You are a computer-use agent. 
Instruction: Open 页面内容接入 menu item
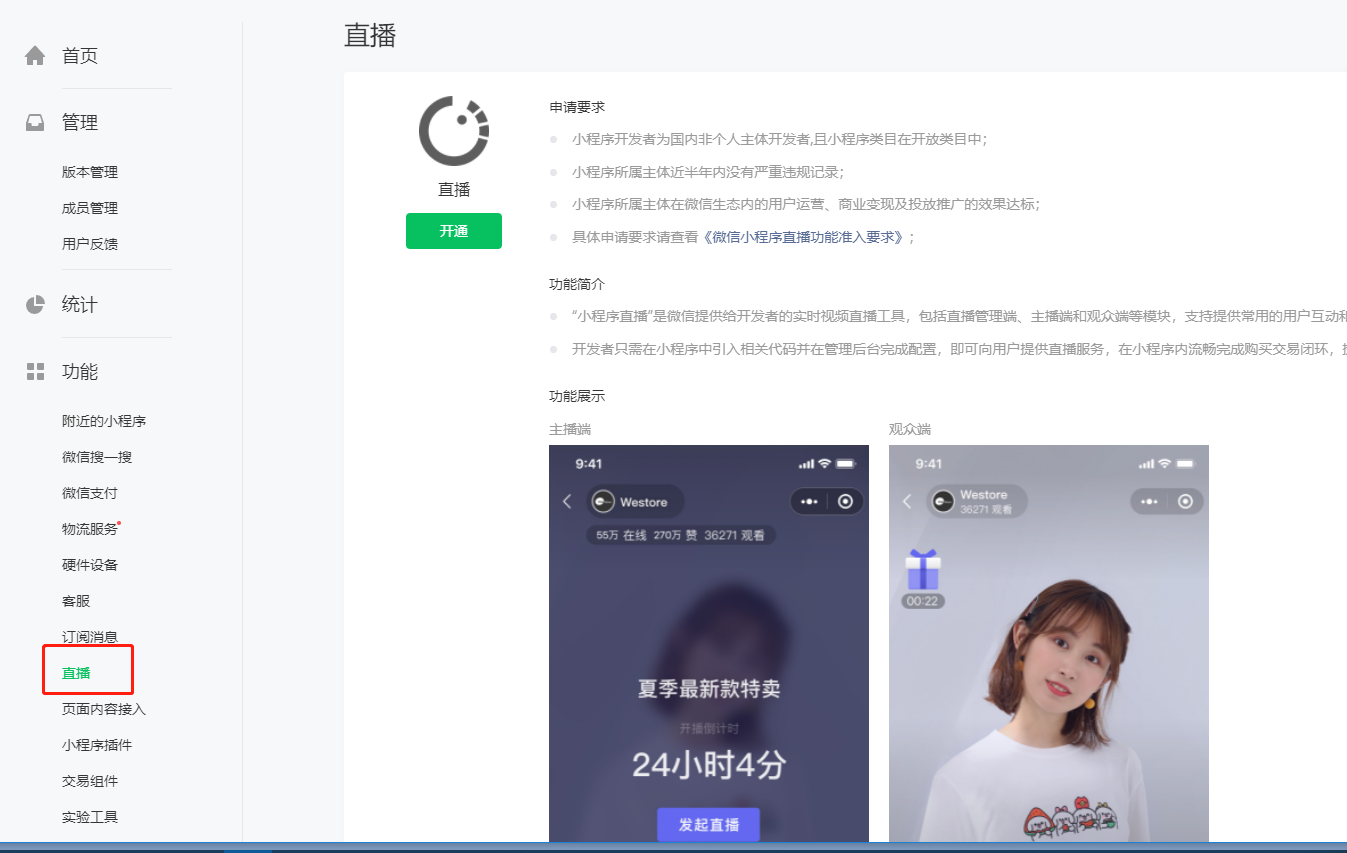click(x=104, y=709)
